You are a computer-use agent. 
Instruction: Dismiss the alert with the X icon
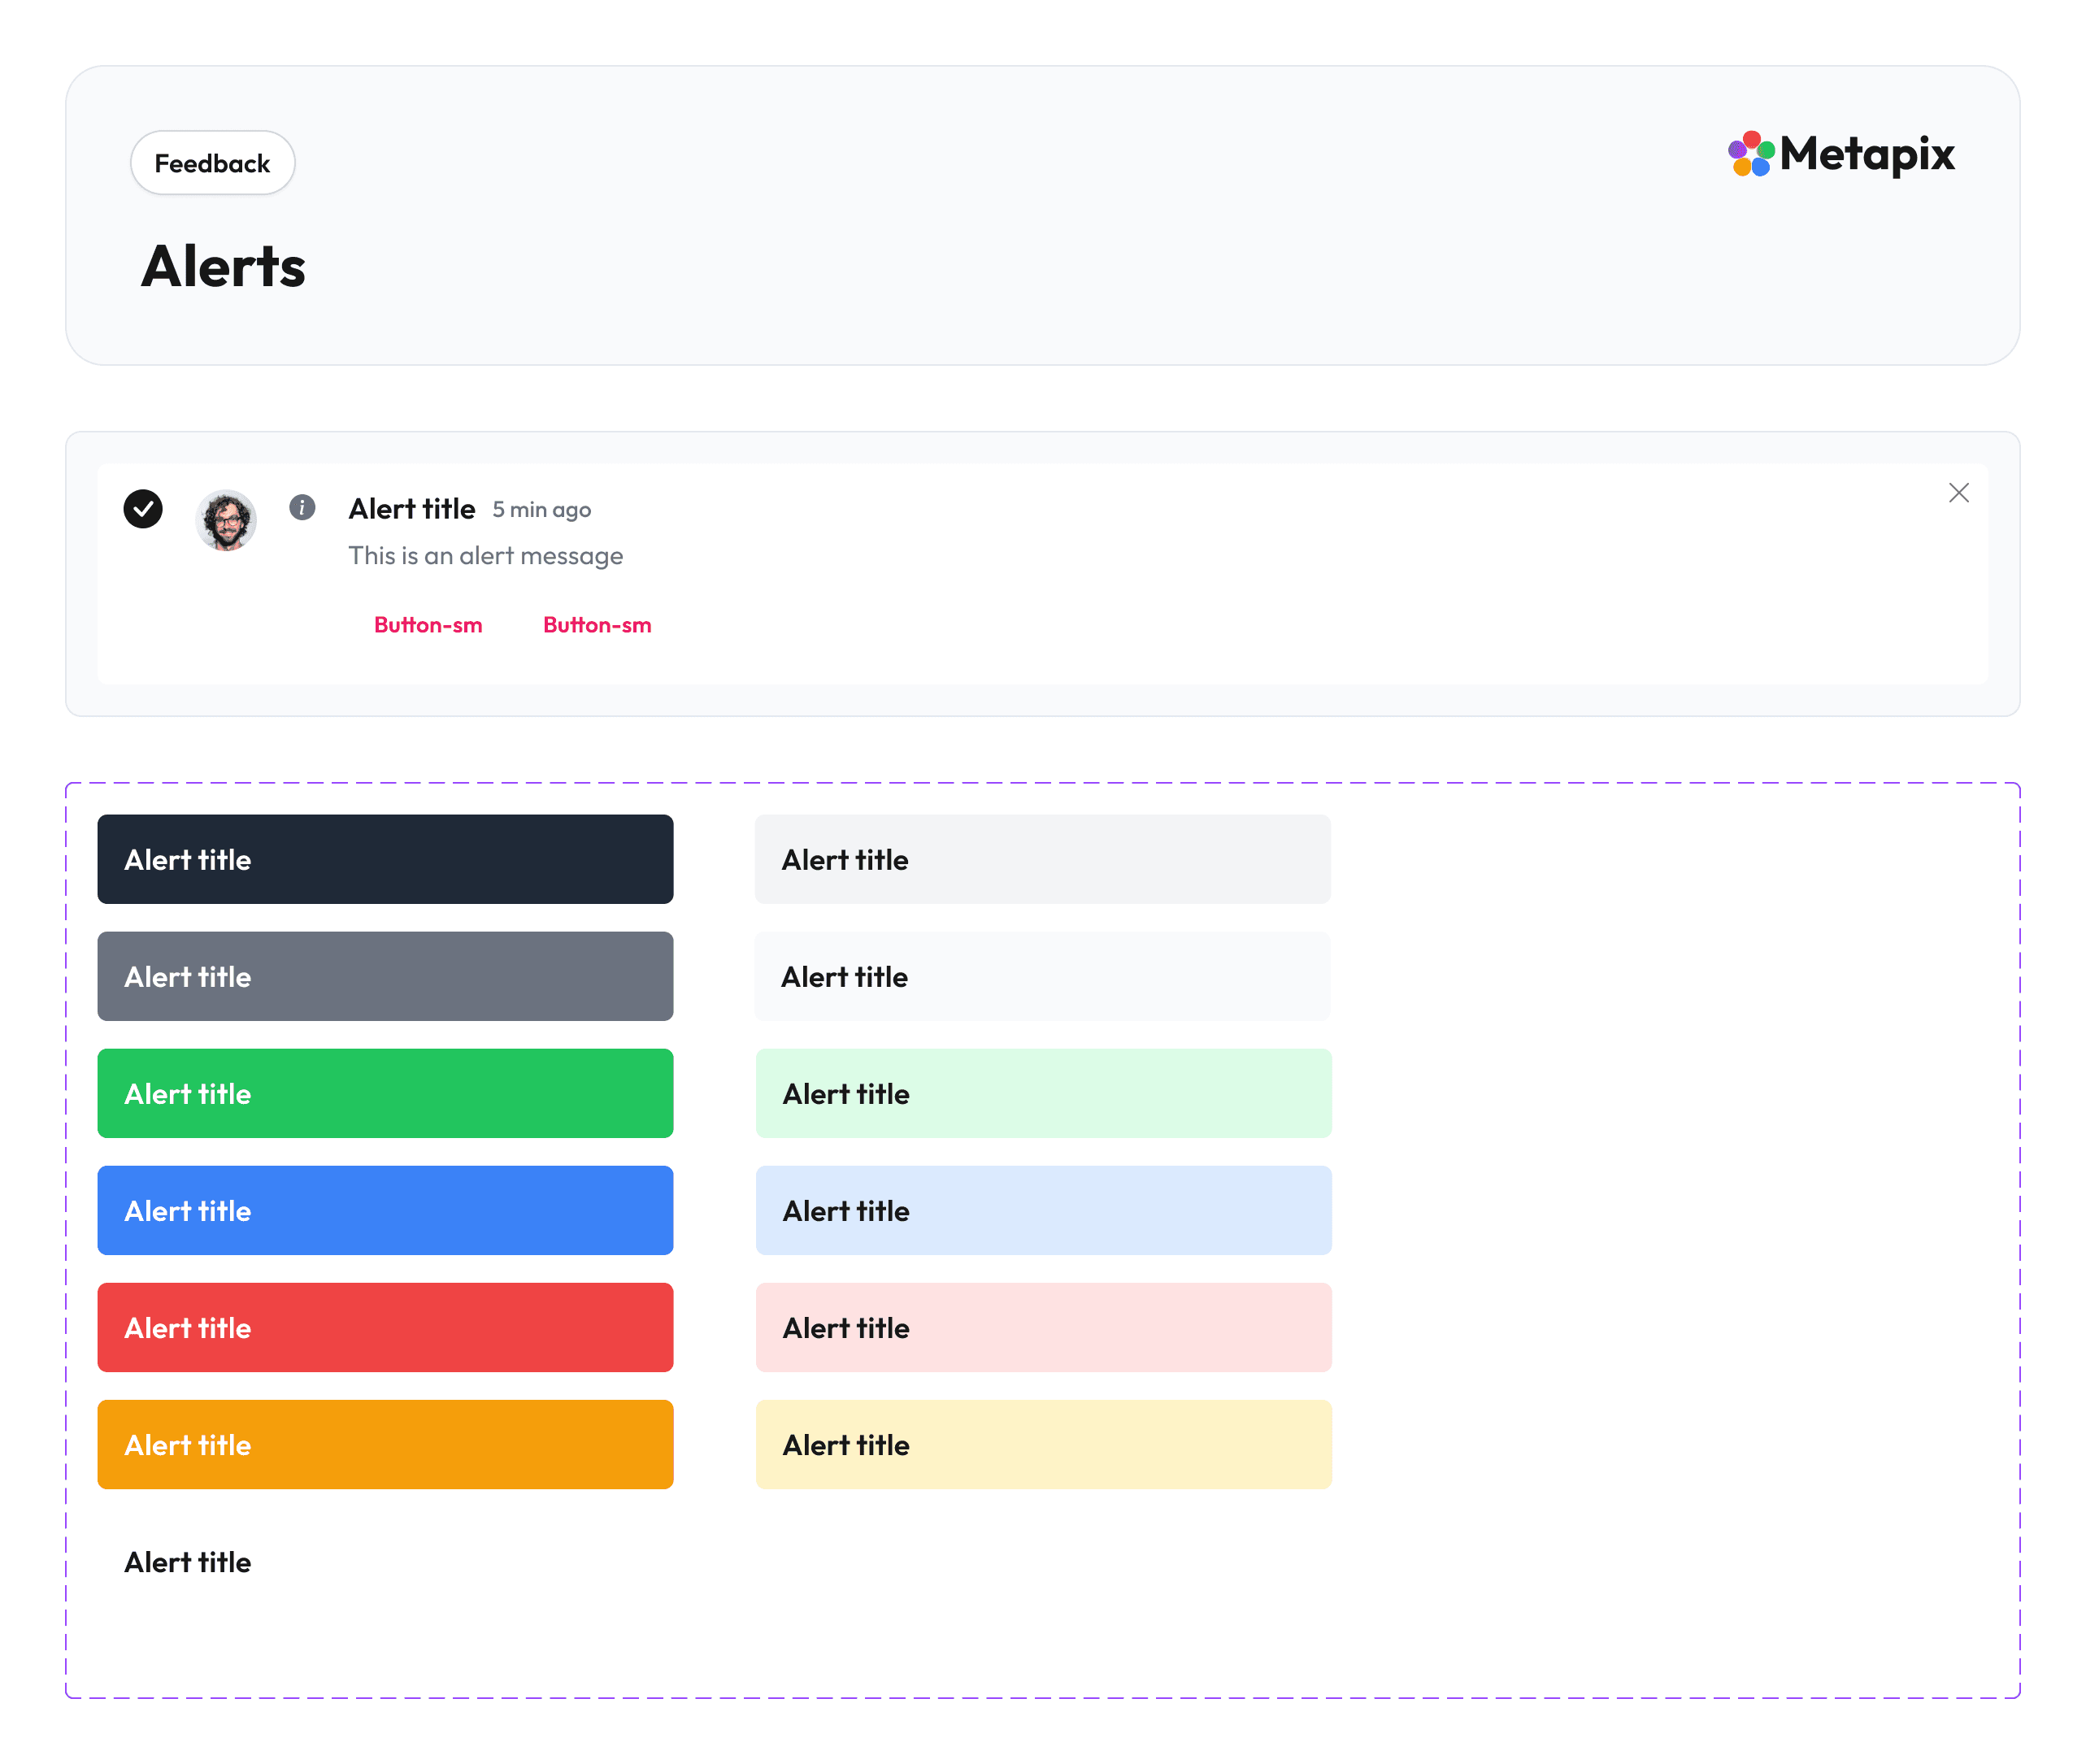point(1958,492)
